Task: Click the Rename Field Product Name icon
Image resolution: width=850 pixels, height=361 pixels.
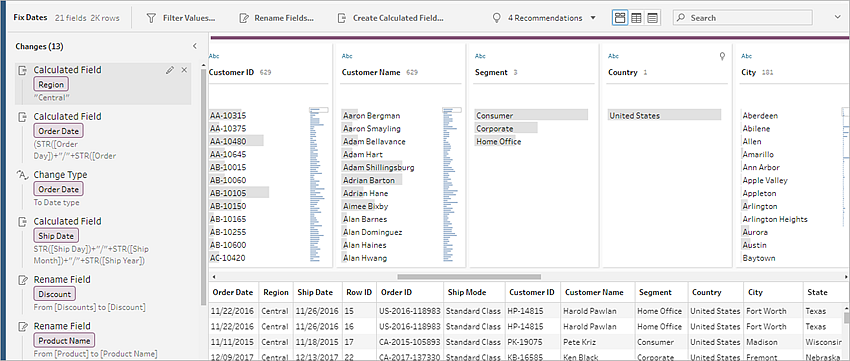Action: tap(23, 326)
